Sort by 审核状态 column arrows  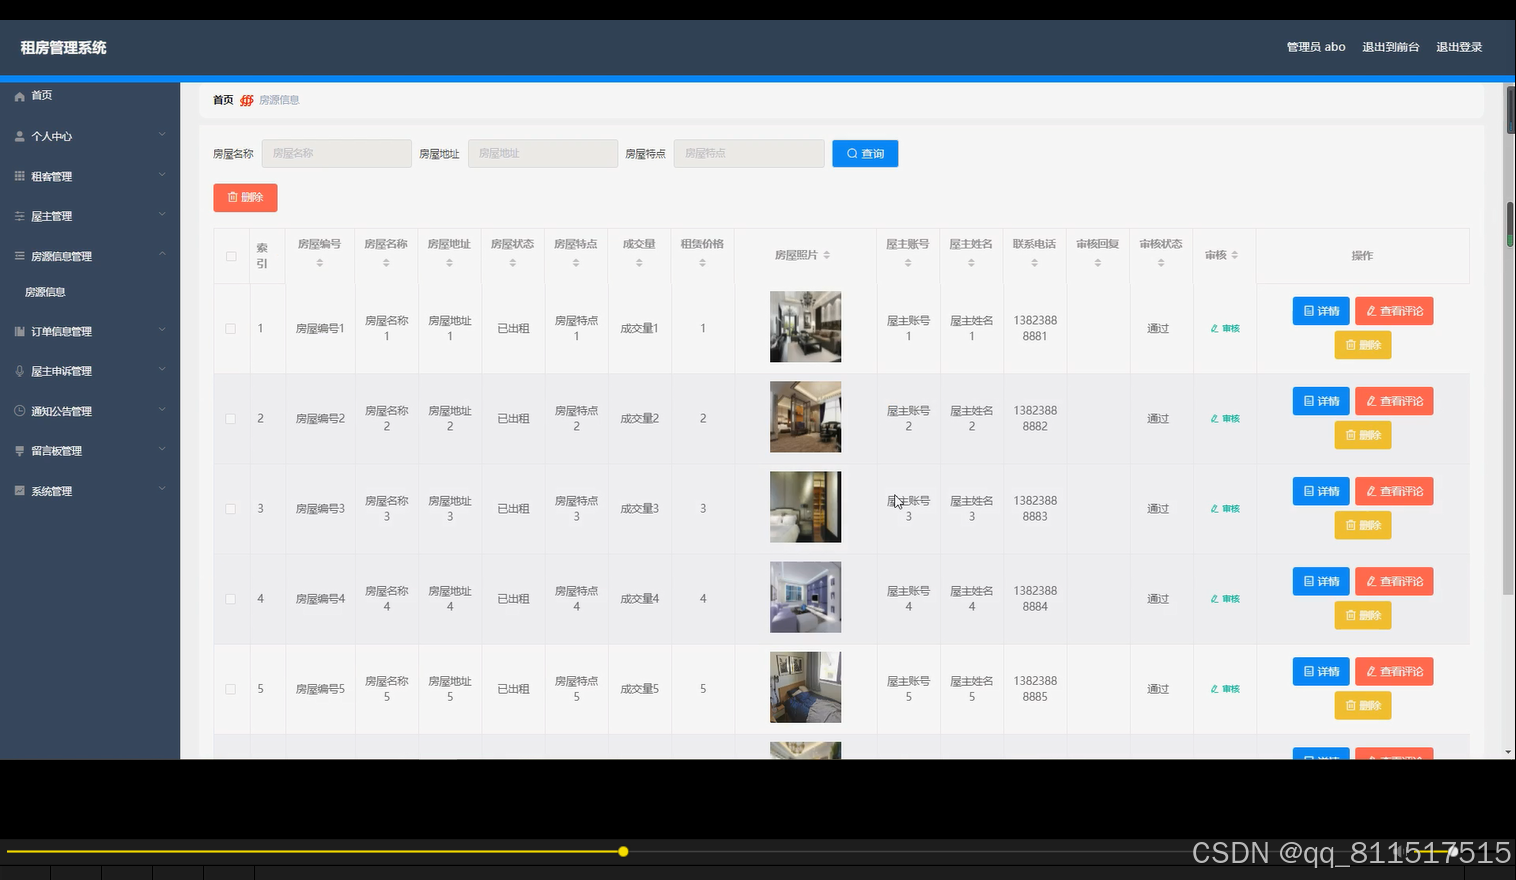click(x=1160, y=263)
